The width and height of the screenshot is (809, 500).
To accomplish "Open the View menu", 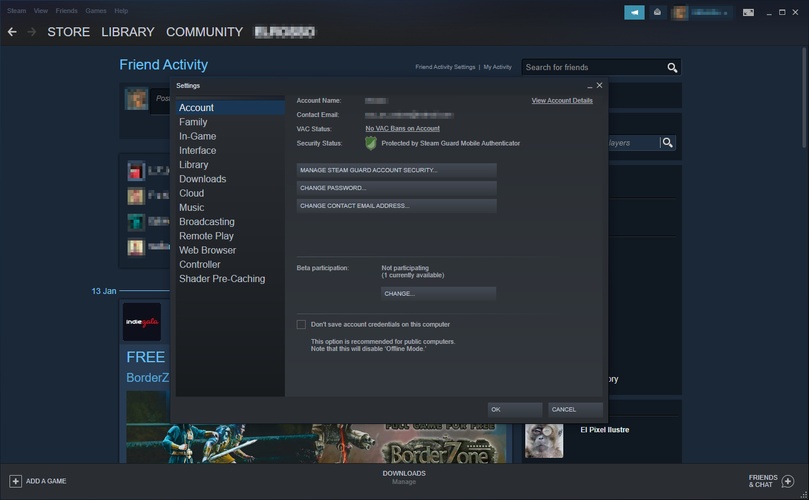I will click(41, 11).
